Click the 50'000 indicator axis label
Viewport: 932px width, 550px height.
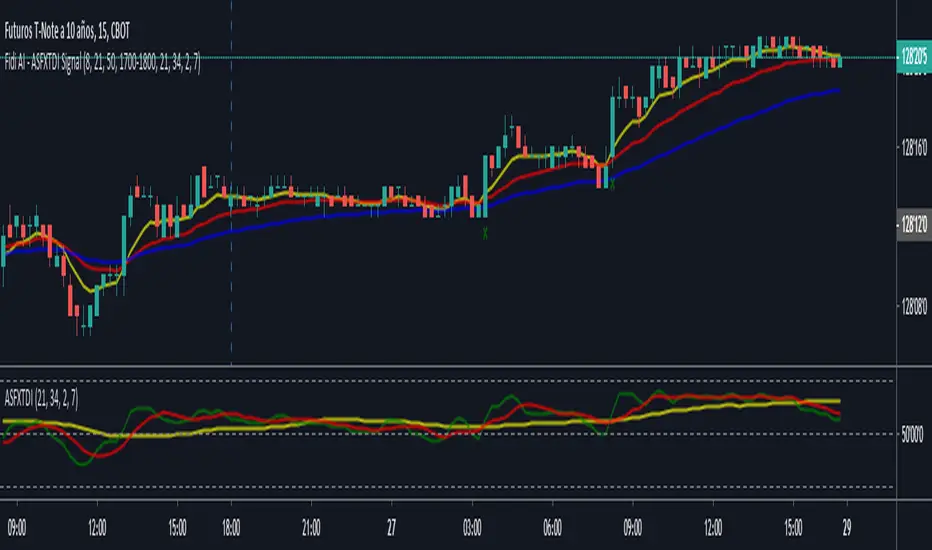click(x=912, y=435)
